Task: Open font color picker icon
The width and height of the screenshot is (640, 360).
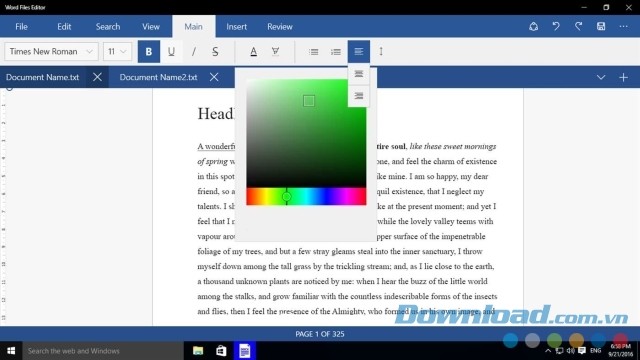Action: pos(253,51)
